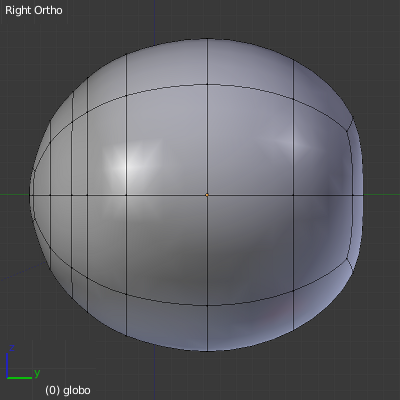
Task: Select the leftmost vertex on the horizontal midline
Action: click(x=30, y=195)
